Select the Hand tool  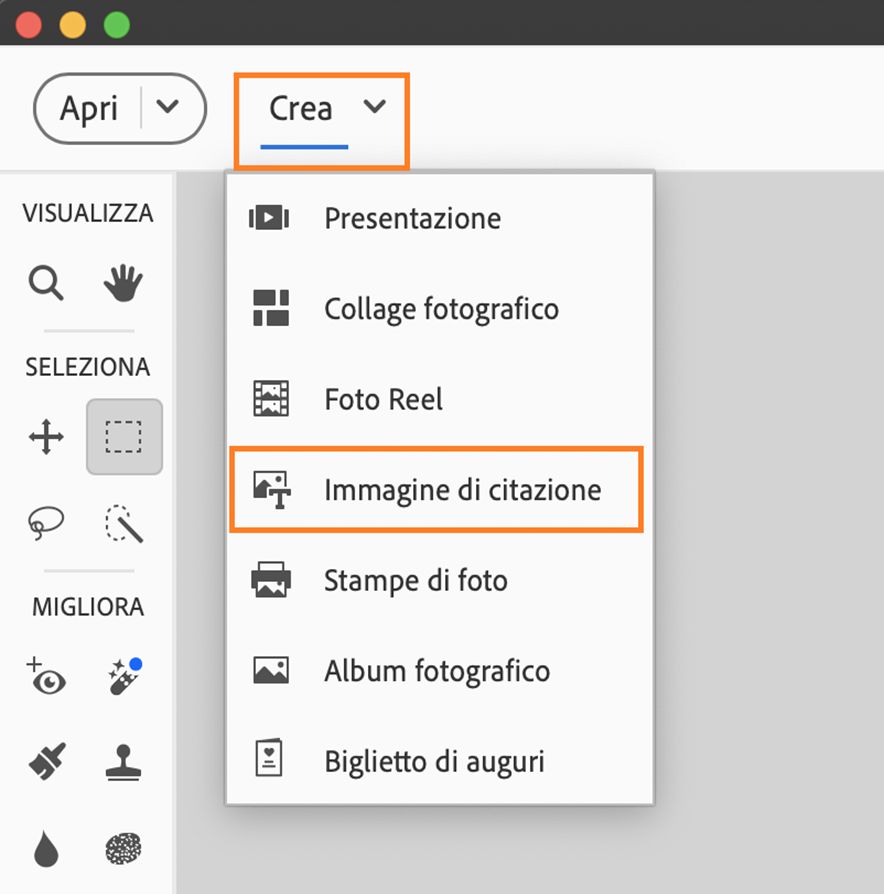point(123,284)
